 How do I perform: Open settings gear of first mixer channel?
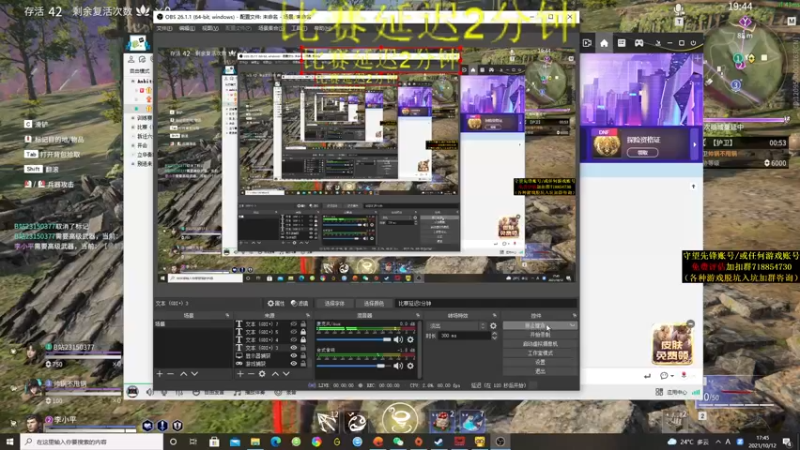[x=410, y=339]
